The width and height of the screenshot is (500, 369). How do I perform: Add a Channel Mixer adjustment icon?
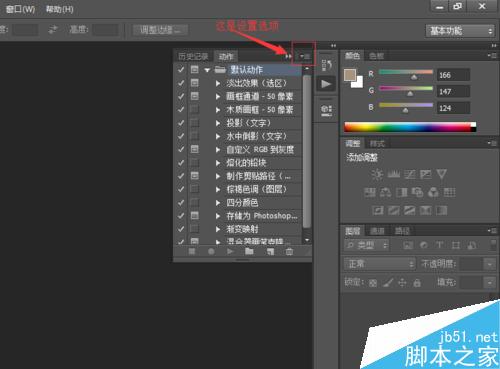coord(433,192)
